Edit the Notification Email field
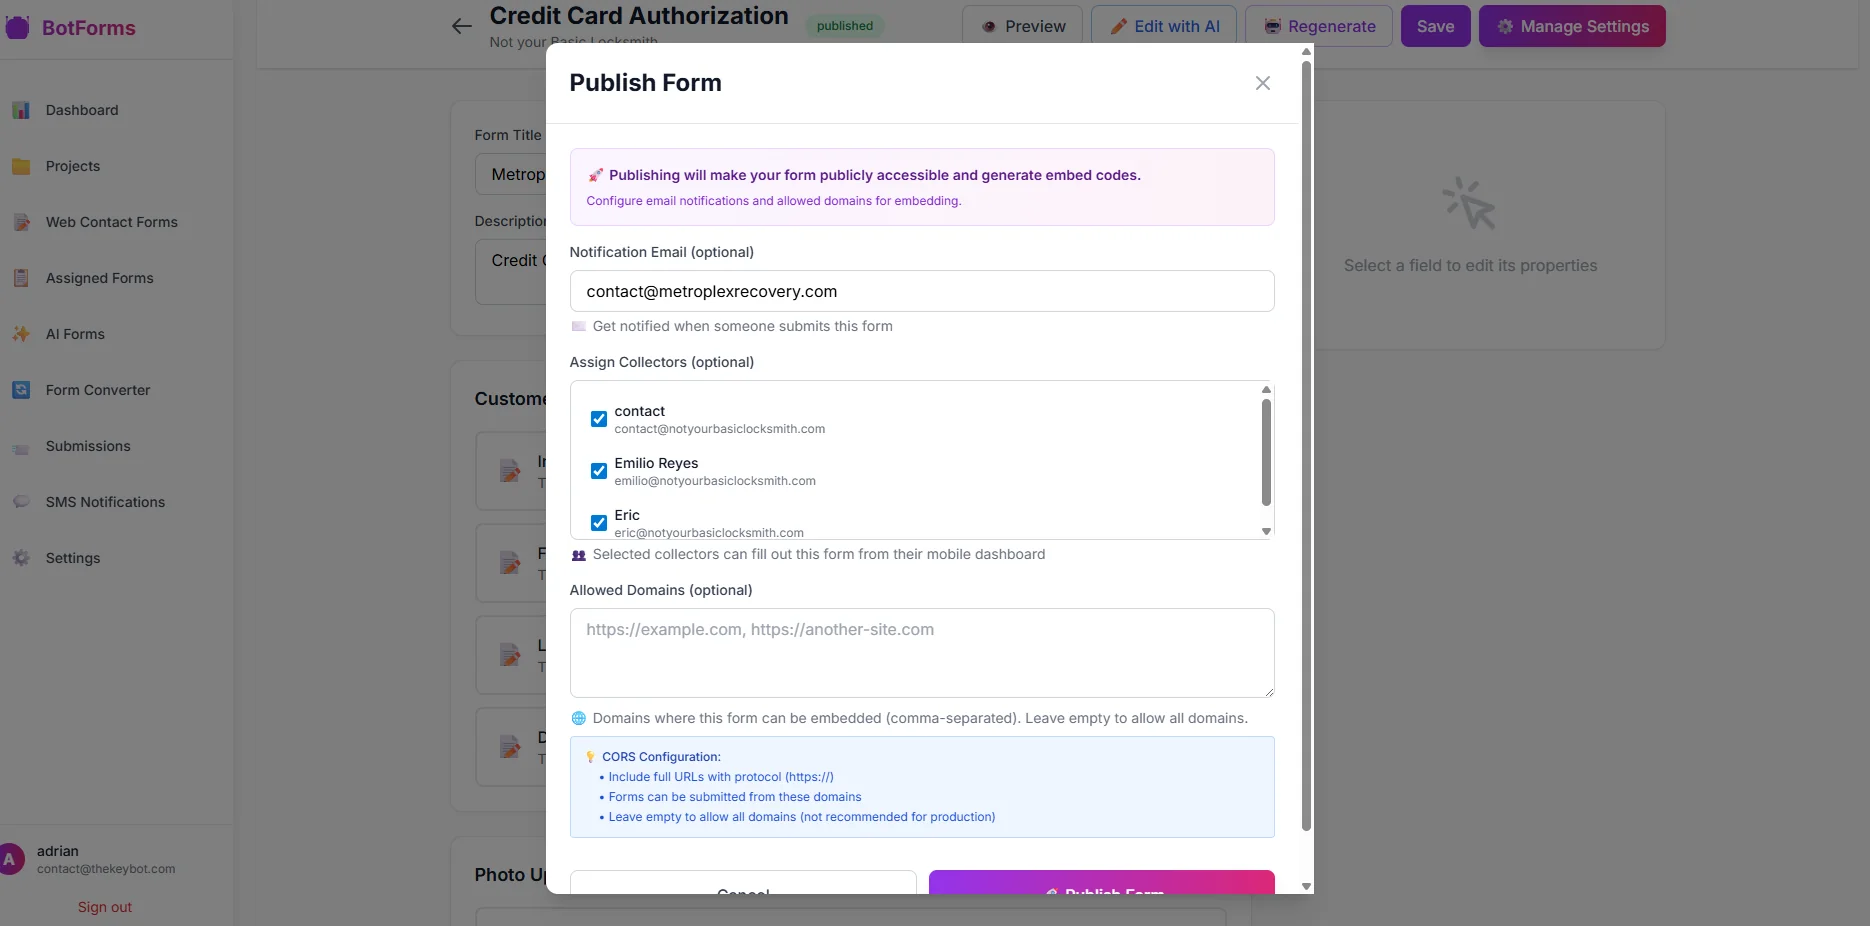1870x926 pixels. 921,291
